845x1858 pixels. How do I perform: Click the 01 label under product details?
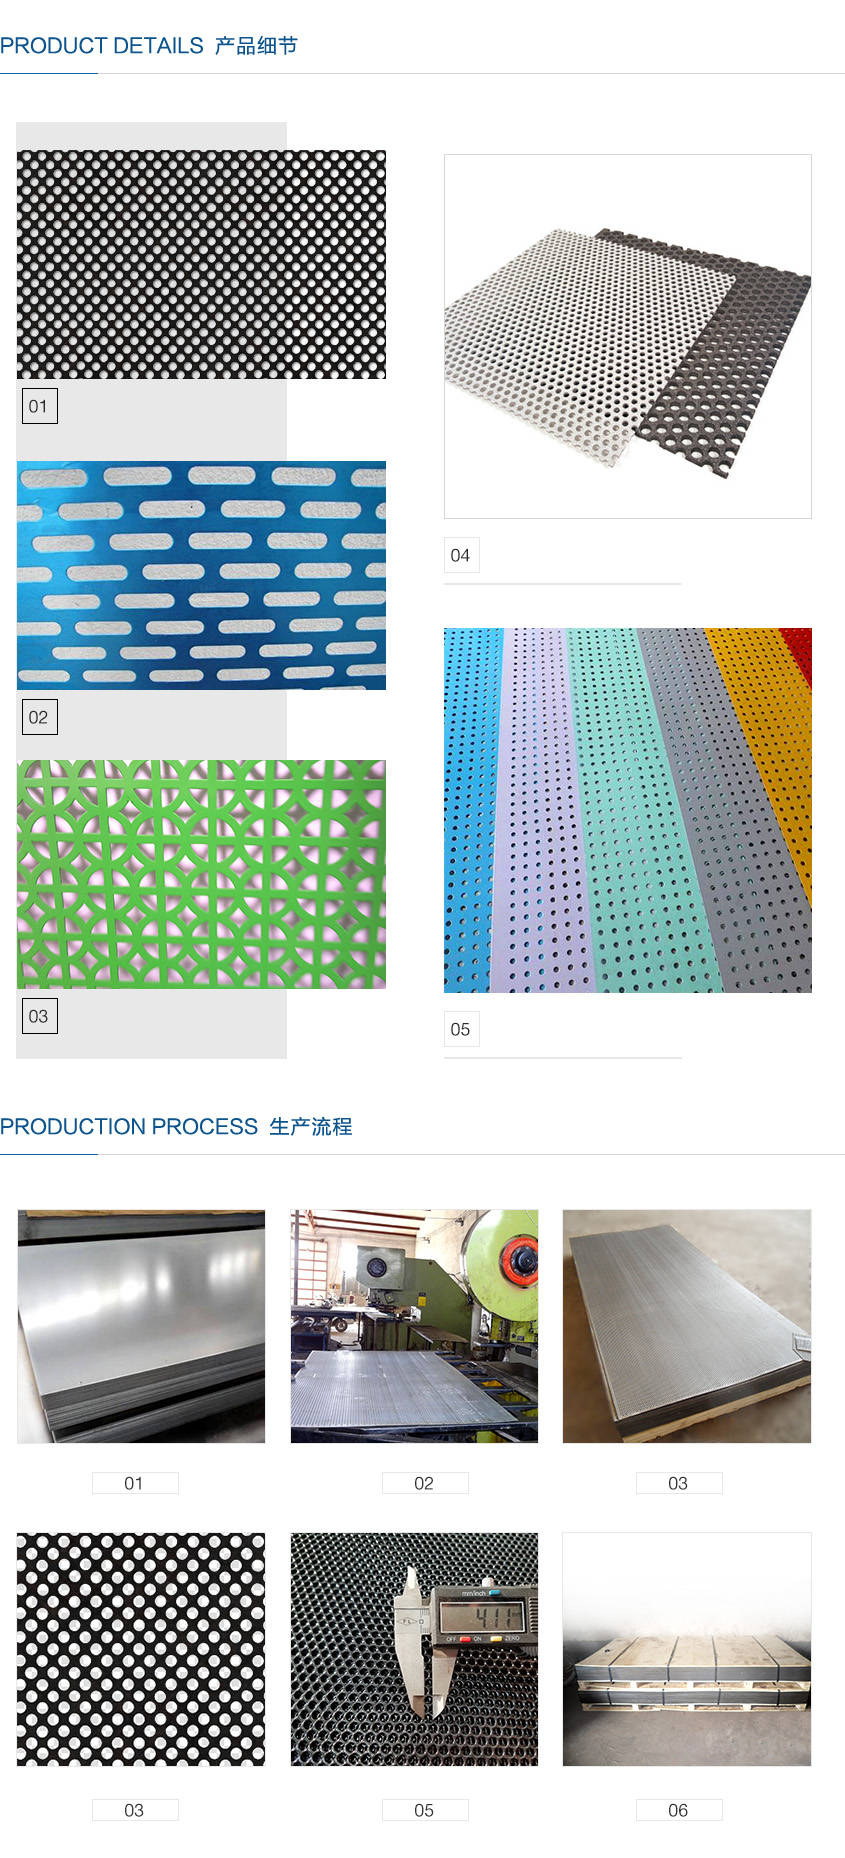point(39,406)
